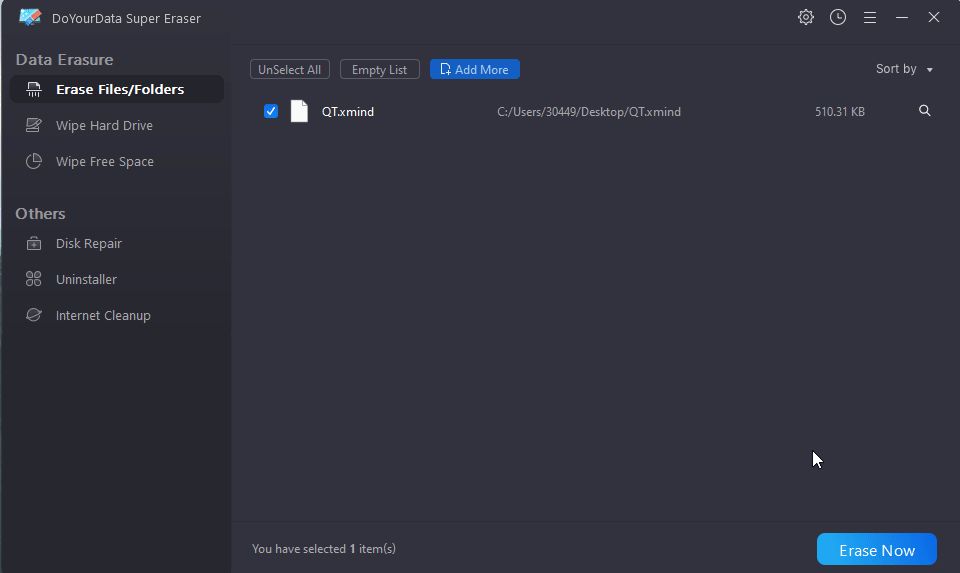
Task: Click the Disk Repair toolbox icon
Action: coord(34,244)
